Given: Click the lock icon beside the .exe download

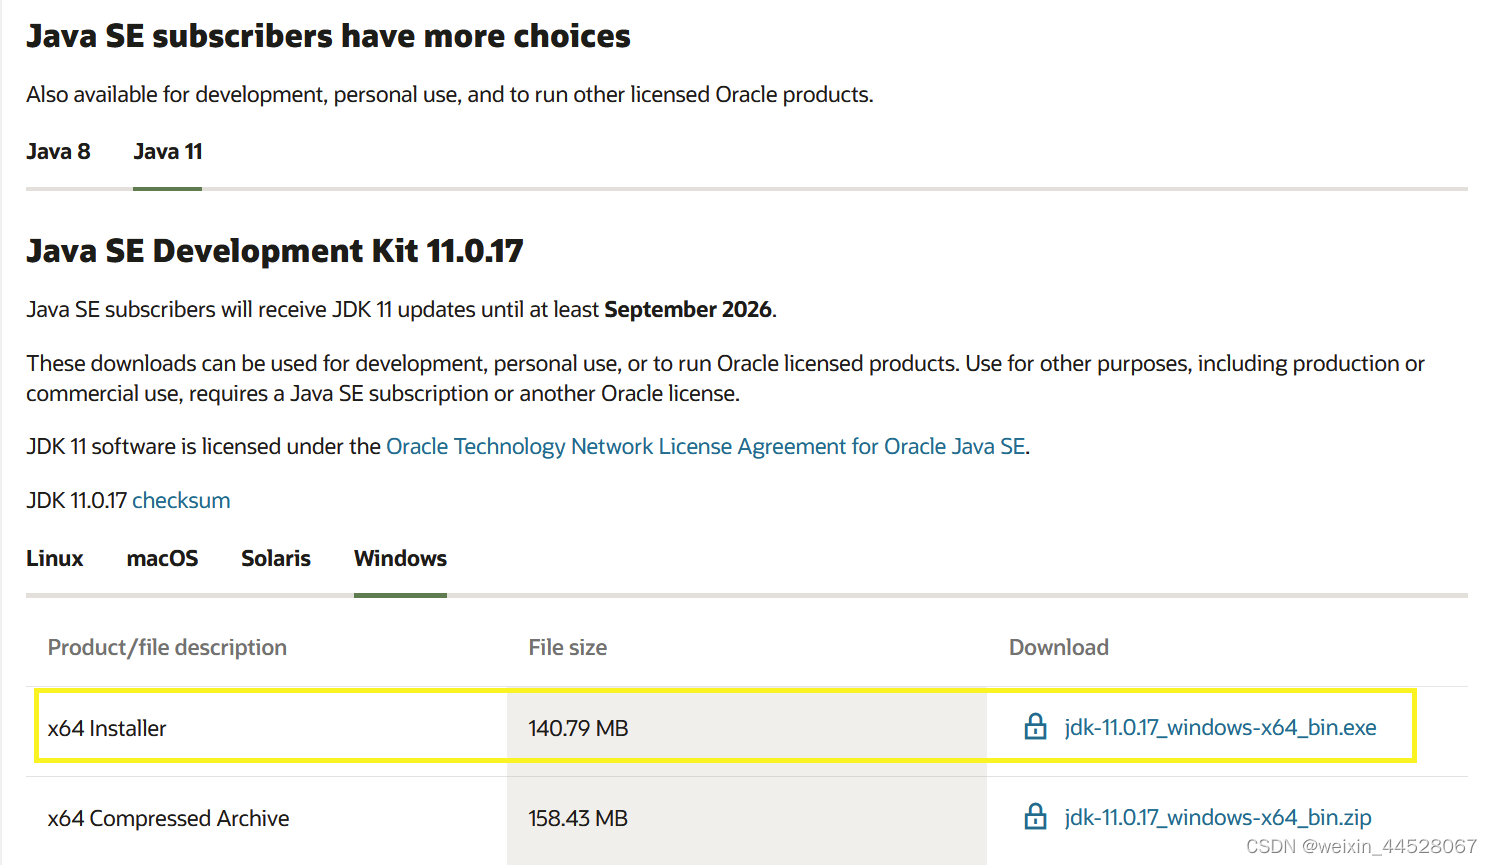Looking at the screenshot, I should tap(1035, 727).
